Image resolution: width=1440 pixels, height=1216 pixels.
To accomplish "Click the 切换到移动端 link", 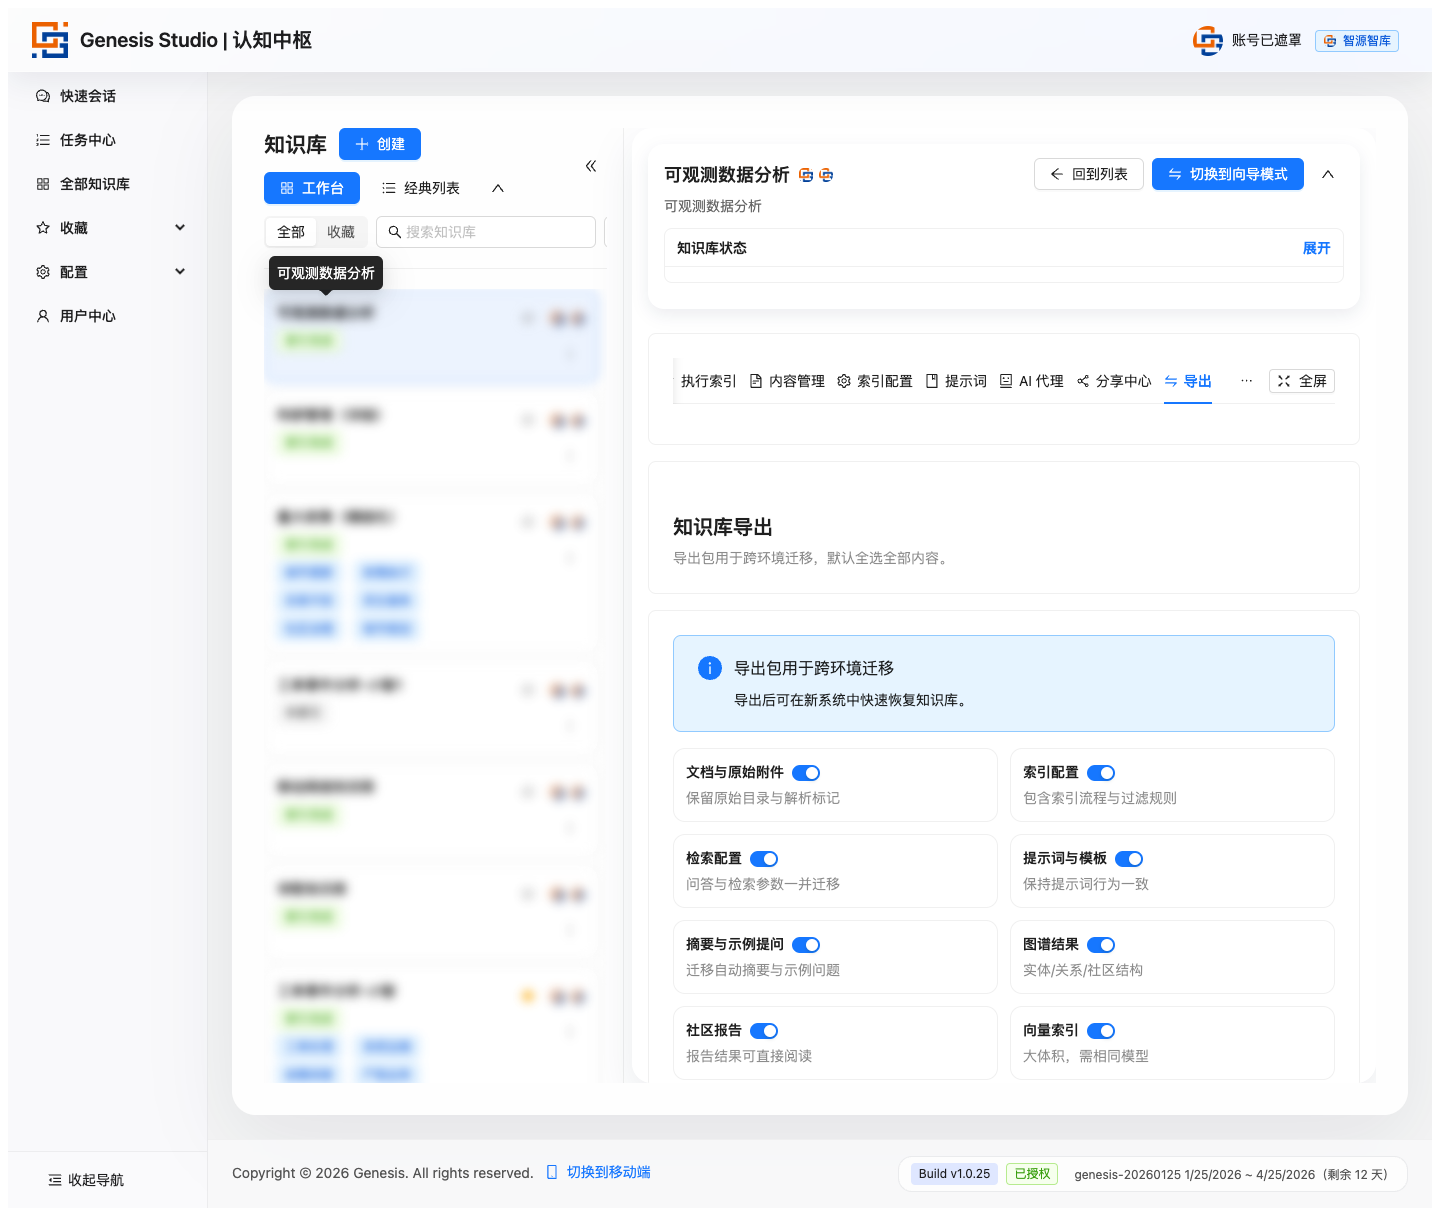I will tap(608, 1172).
